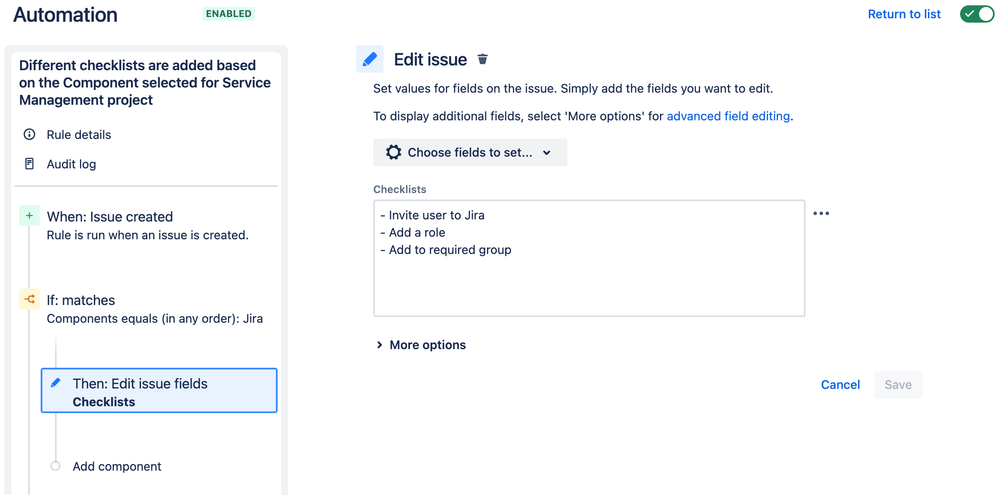Open Choose fields to set dropdown
Screen dimensions: 999x495
click(x=470, y=152)
